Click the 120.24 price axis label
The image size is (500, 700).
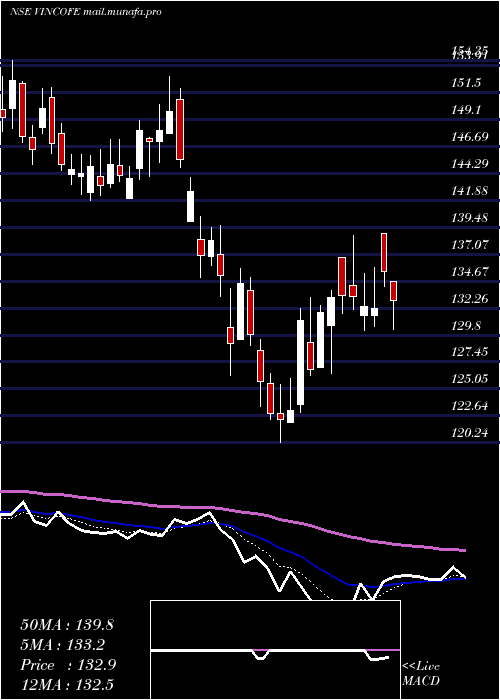coord(469,433)
